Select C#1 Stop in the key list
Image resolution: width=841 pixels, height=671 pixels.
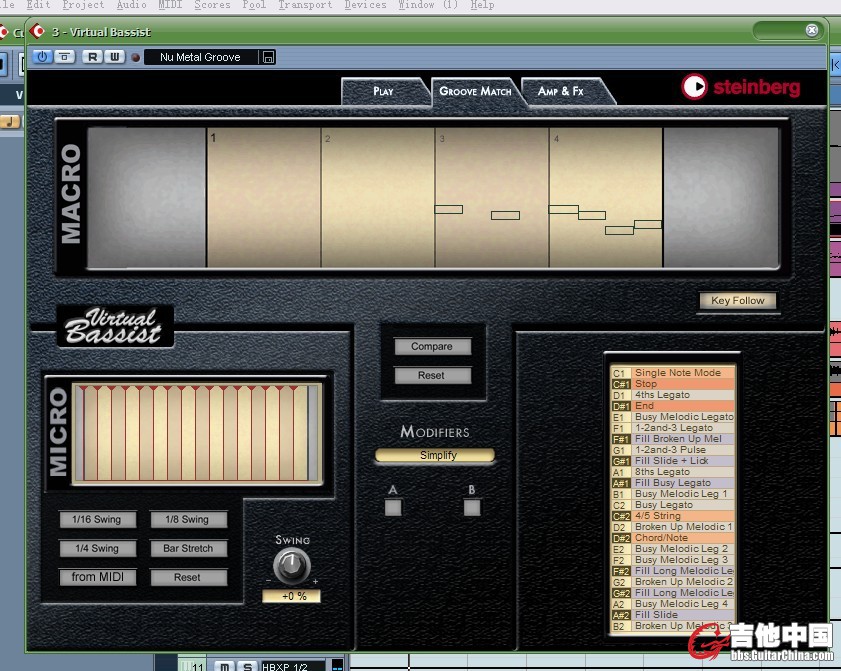pos(673,384)
